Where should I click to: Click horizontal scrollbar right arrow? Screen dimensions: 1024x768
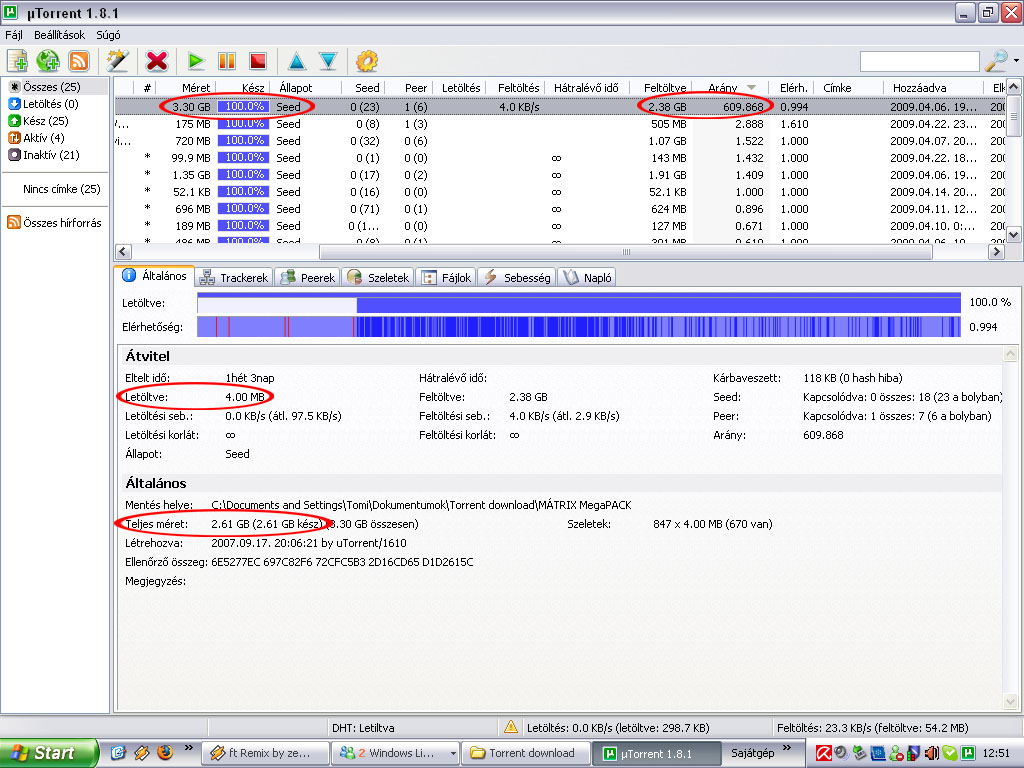[996, 251]
